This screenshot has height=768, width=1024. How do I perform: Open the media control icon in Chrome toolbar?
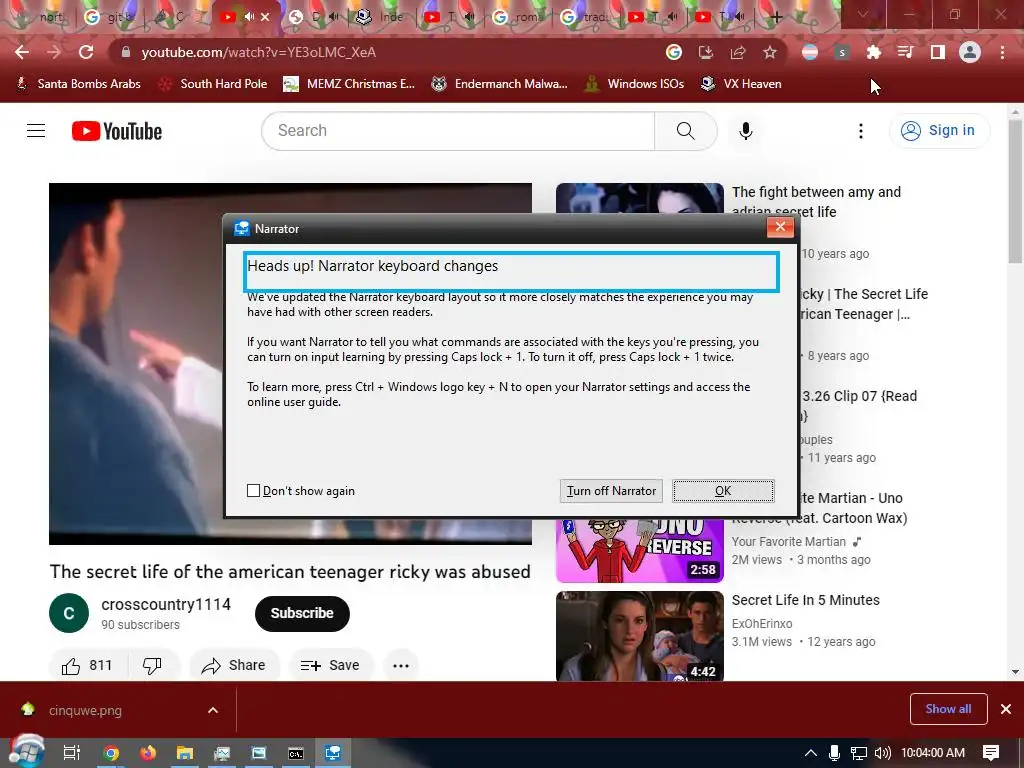906,52
